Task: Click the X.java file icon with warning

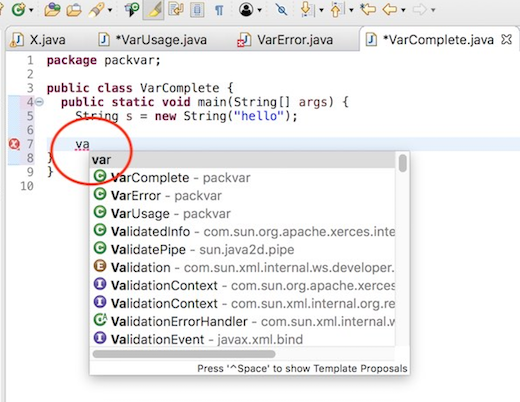Action: coord(17,40)
